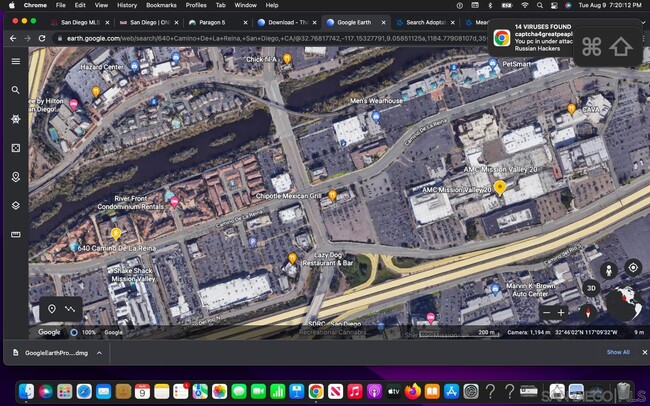Viewport: 650px width, 406px height.
Task: Open the Profiles menu in menu bar
Action: point(196,5)
